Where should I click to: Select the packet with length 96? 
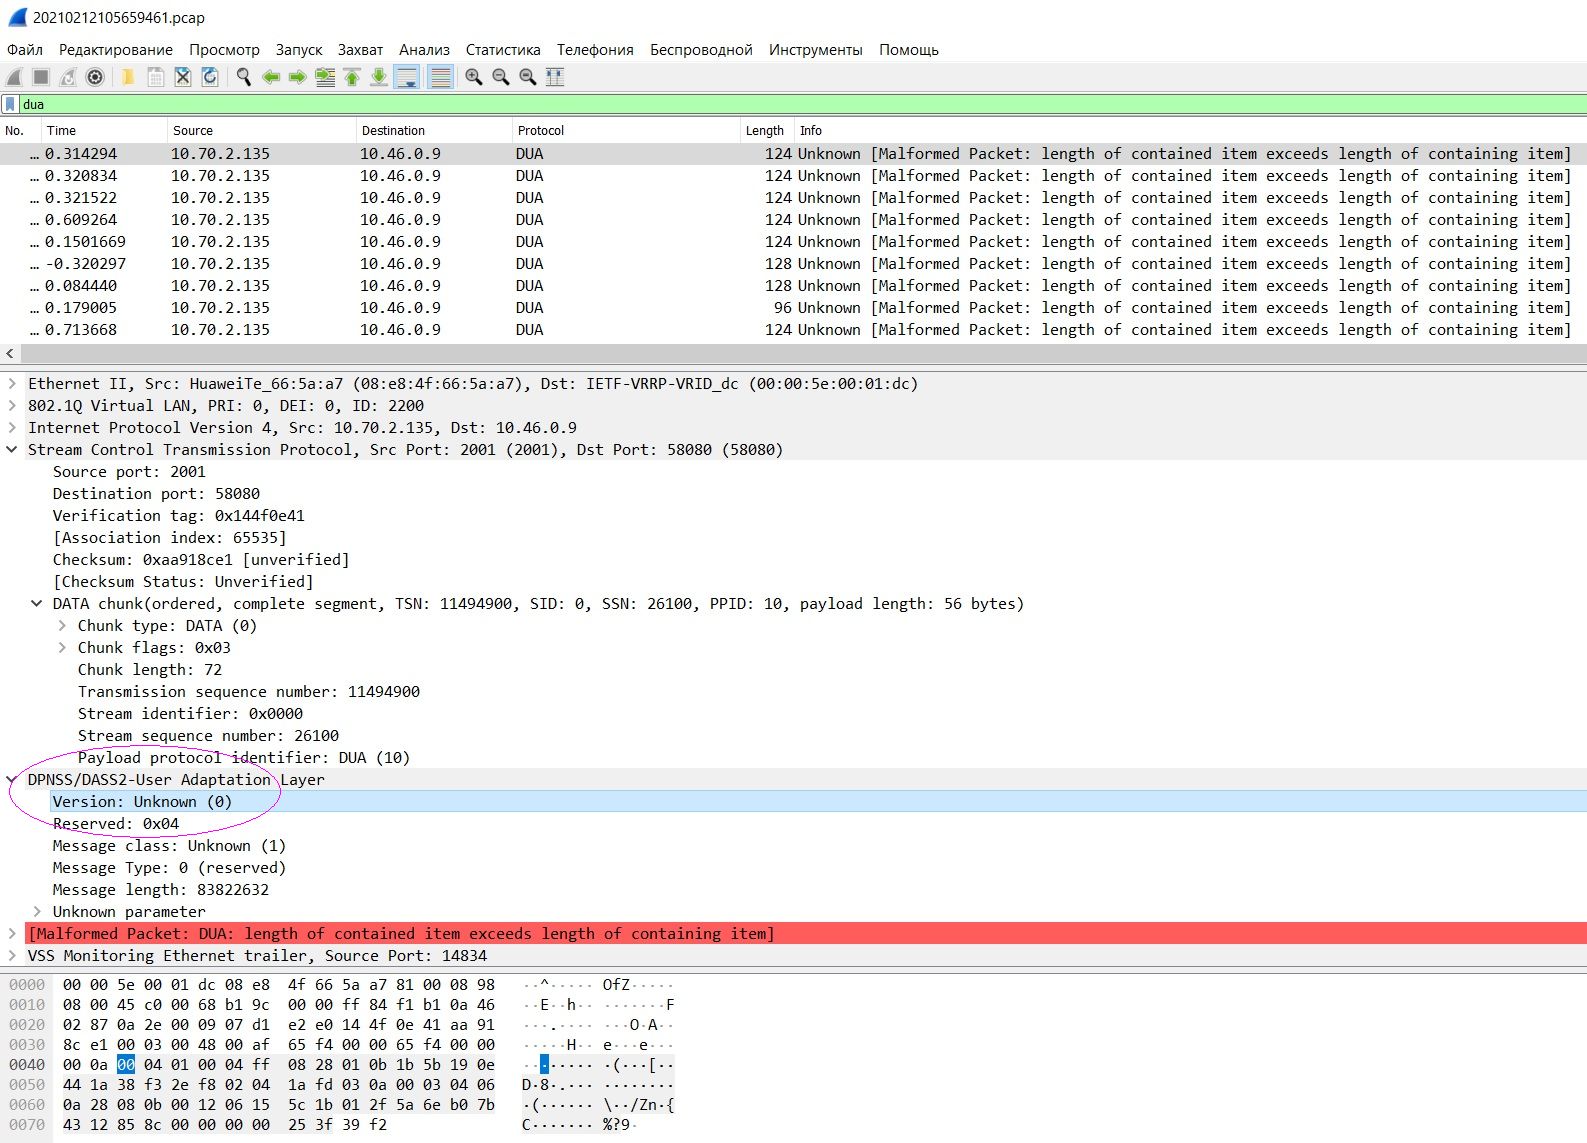coord(793,307)
